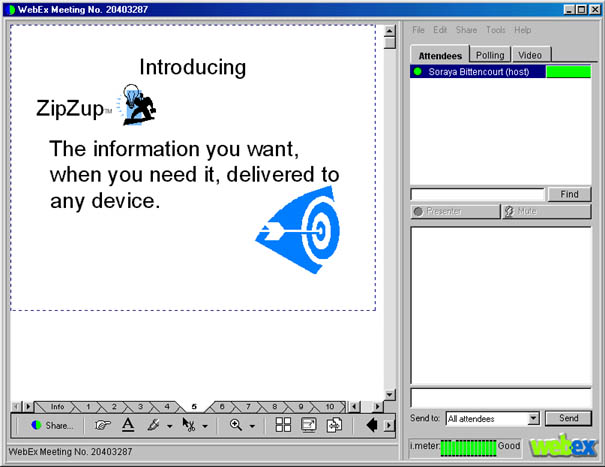This screenshot has height=467, width=605.
Task: Open the Send to attendees dropdown
Action: [533, 418]
